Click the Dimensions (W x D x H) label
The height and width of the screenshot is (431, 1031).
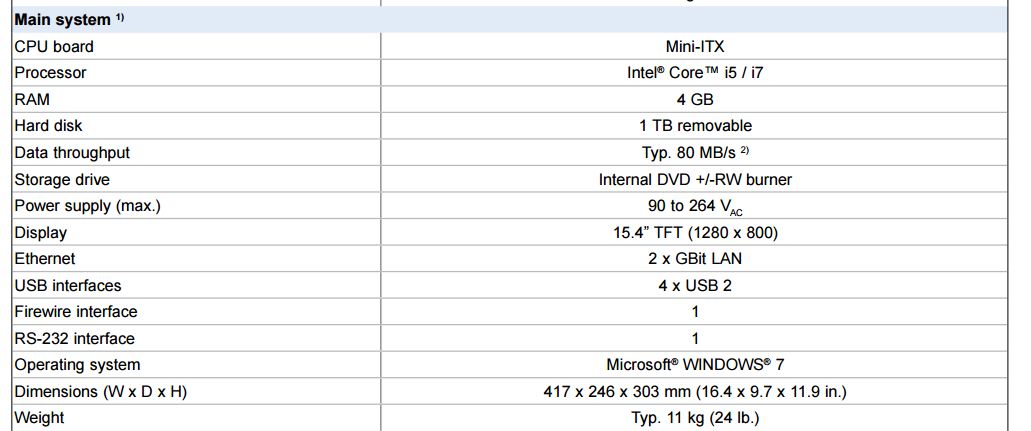(x=100, y=392)
